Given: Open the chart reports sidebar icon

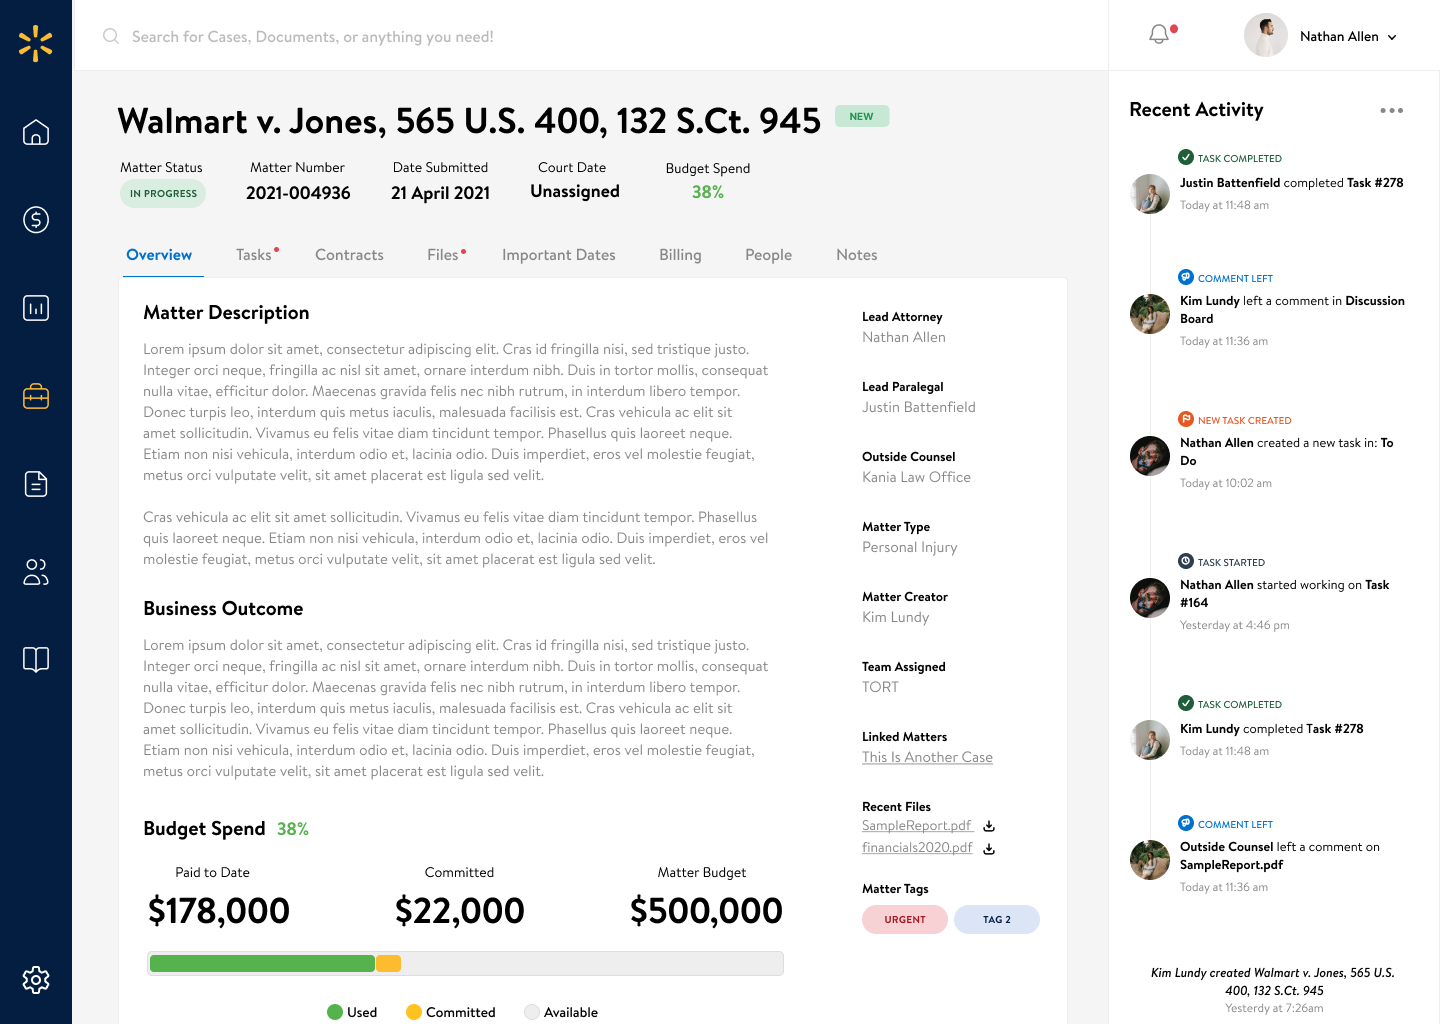Looking at the screenshot, I should tap(36, 308).
